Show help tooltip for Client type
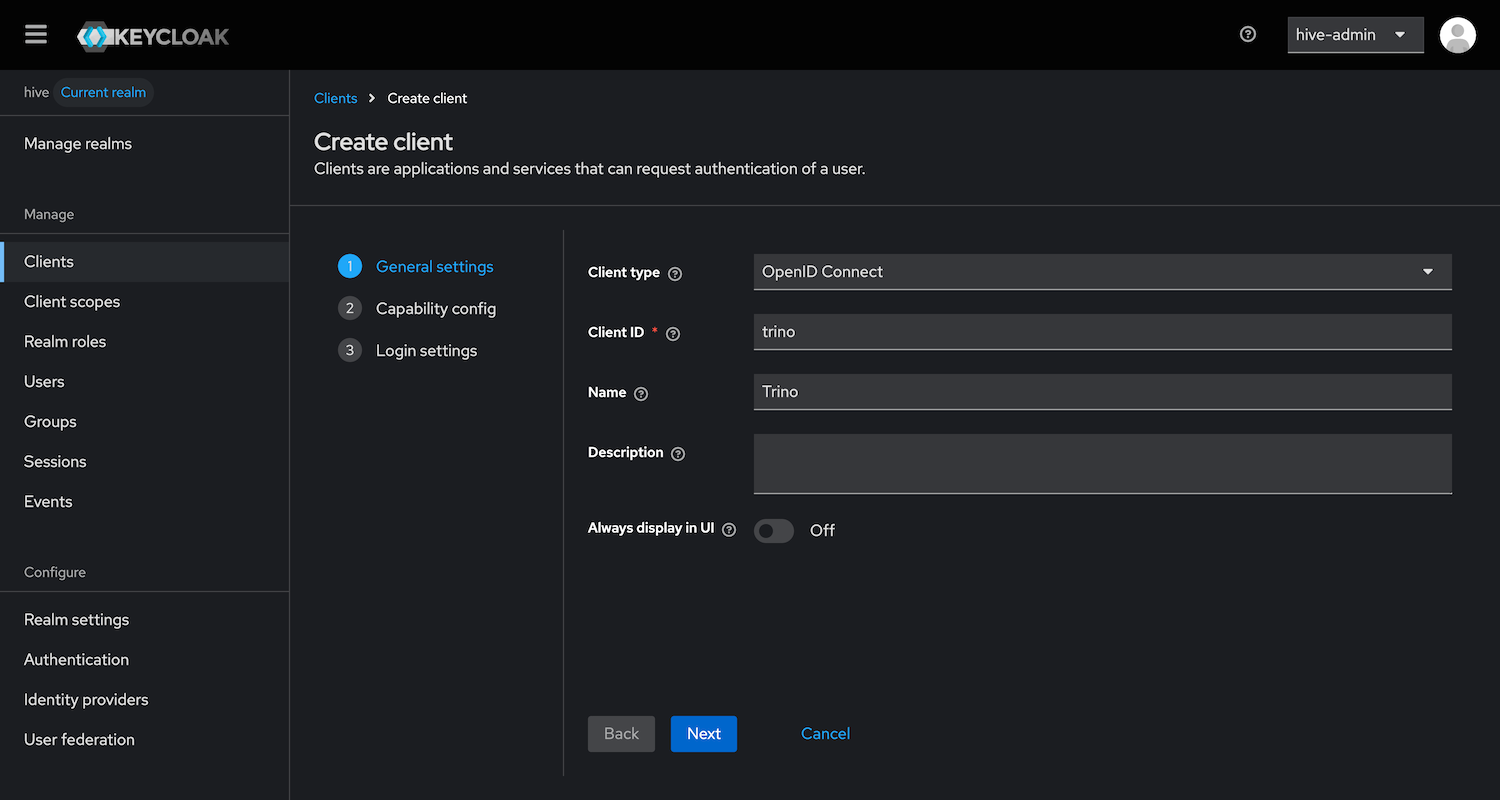The image size is (1500, 800). [675, 274]
